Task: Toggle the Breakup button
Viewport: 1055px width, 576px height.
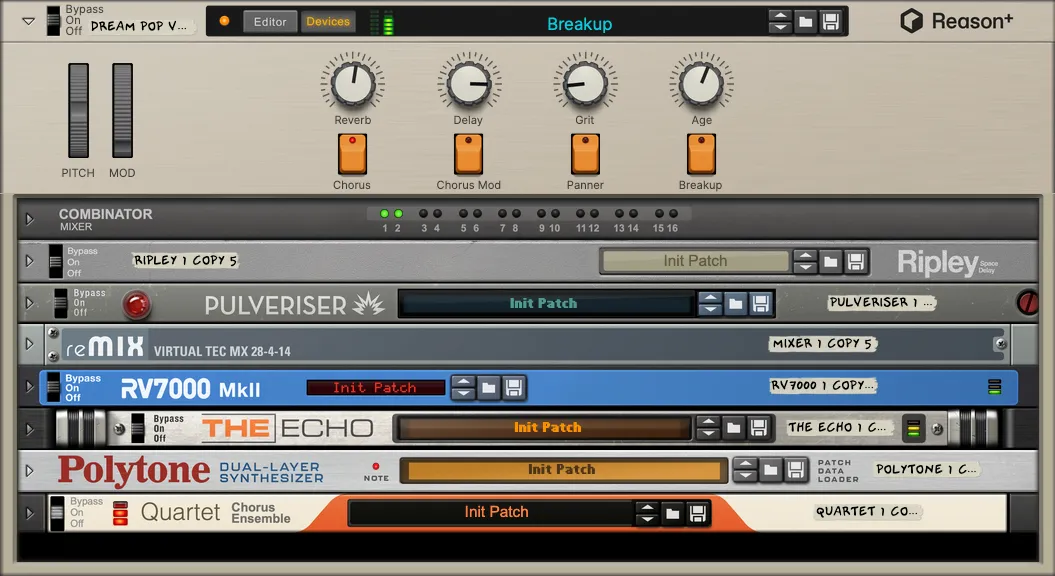Action: [x=701, y=154]
